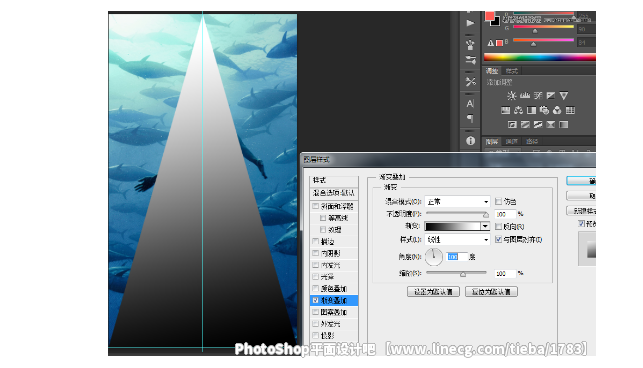The height and width of the screenshot is (368, 643).
Task: Switch to the 样式 (Styles) panel tab
Action: pos(511,71)
